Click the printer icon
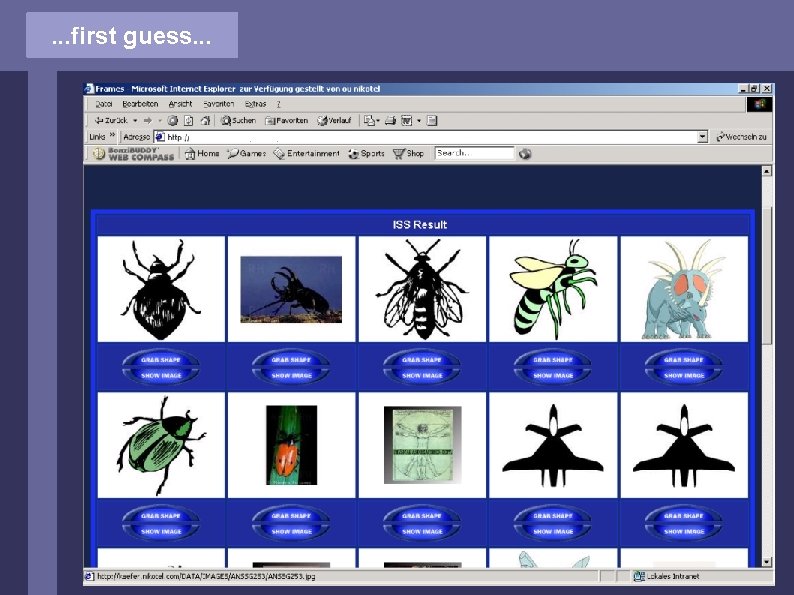 click(x=390, y=121)
